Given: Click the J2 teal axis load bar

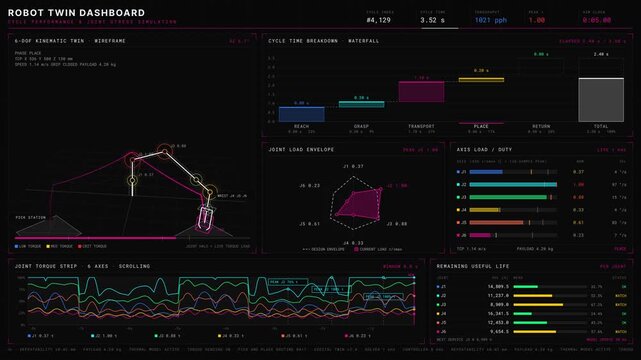Looking at the screenshot, I should coord(513,185).
